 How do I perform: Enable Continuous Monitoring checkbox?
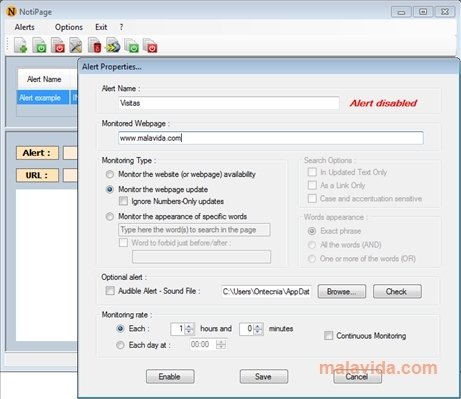(328, 335)
